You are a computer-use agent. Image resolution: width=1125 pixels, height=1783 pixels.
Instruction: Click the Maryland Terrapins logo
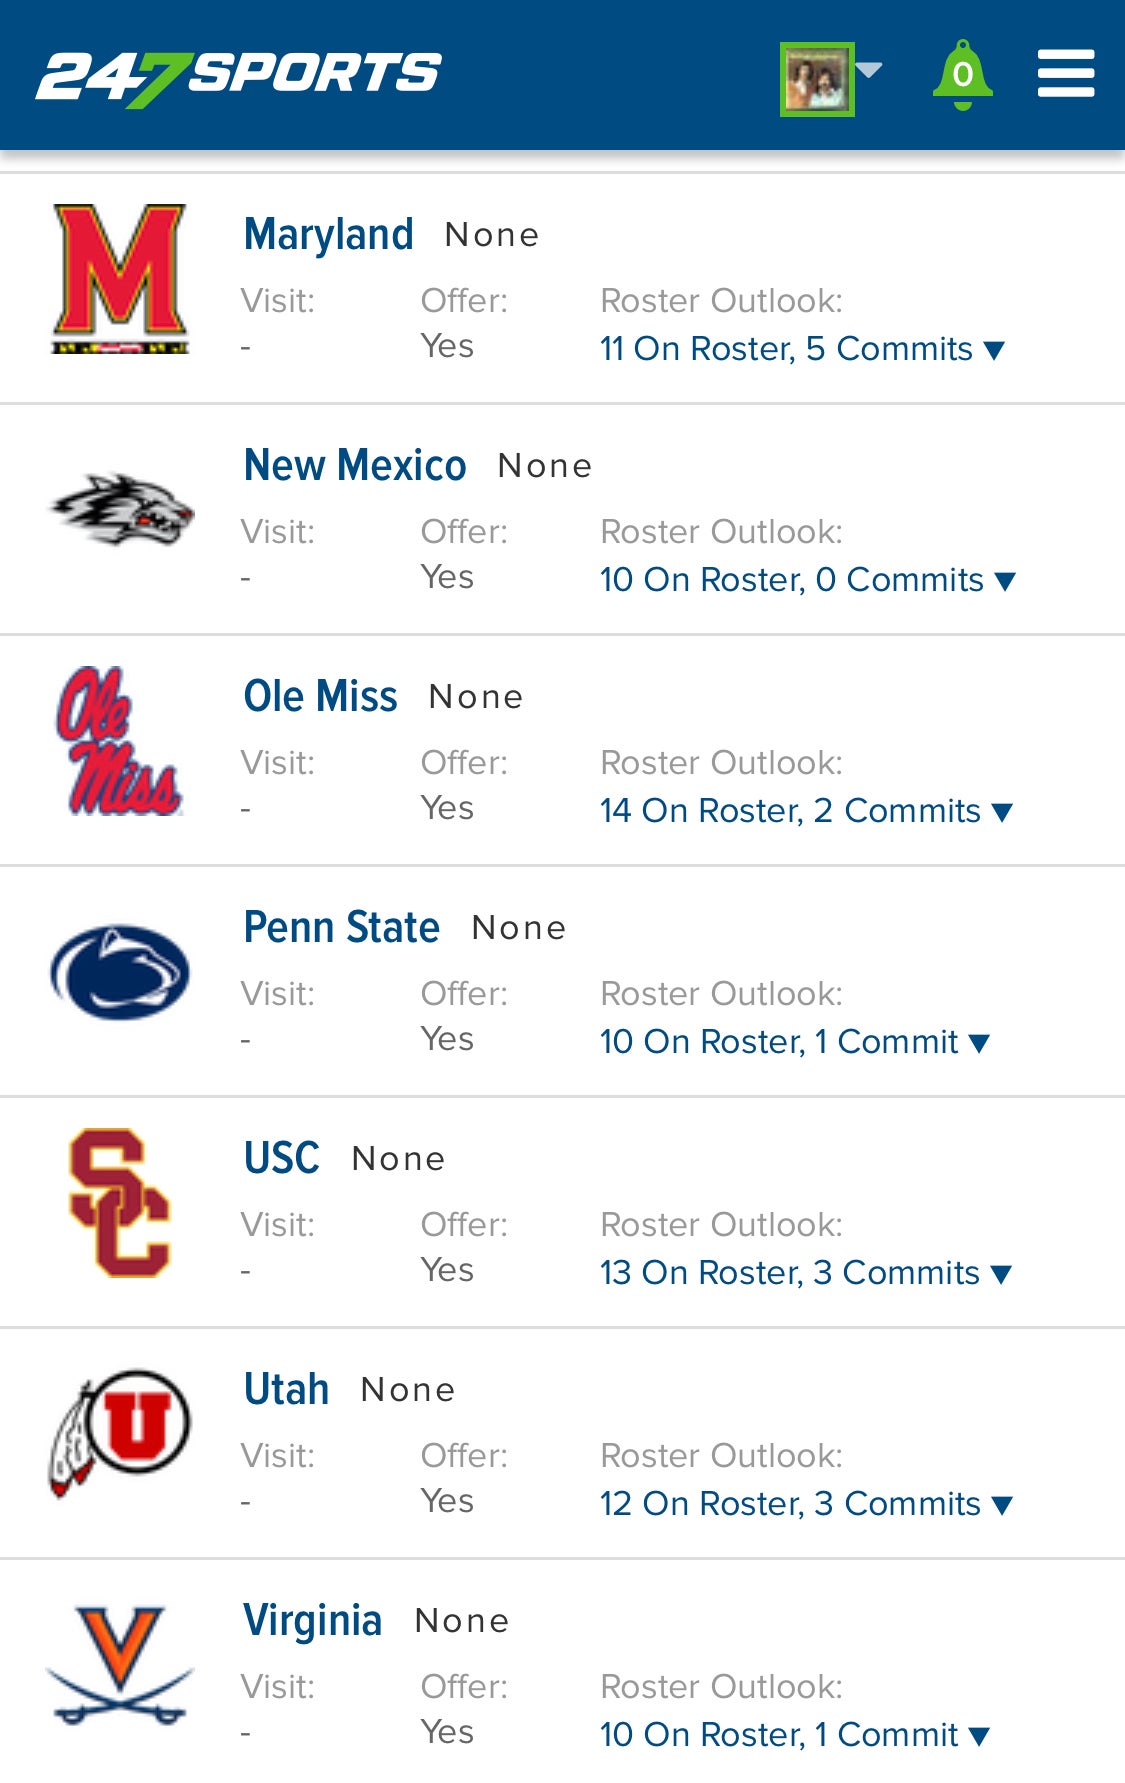coord(120,279)
